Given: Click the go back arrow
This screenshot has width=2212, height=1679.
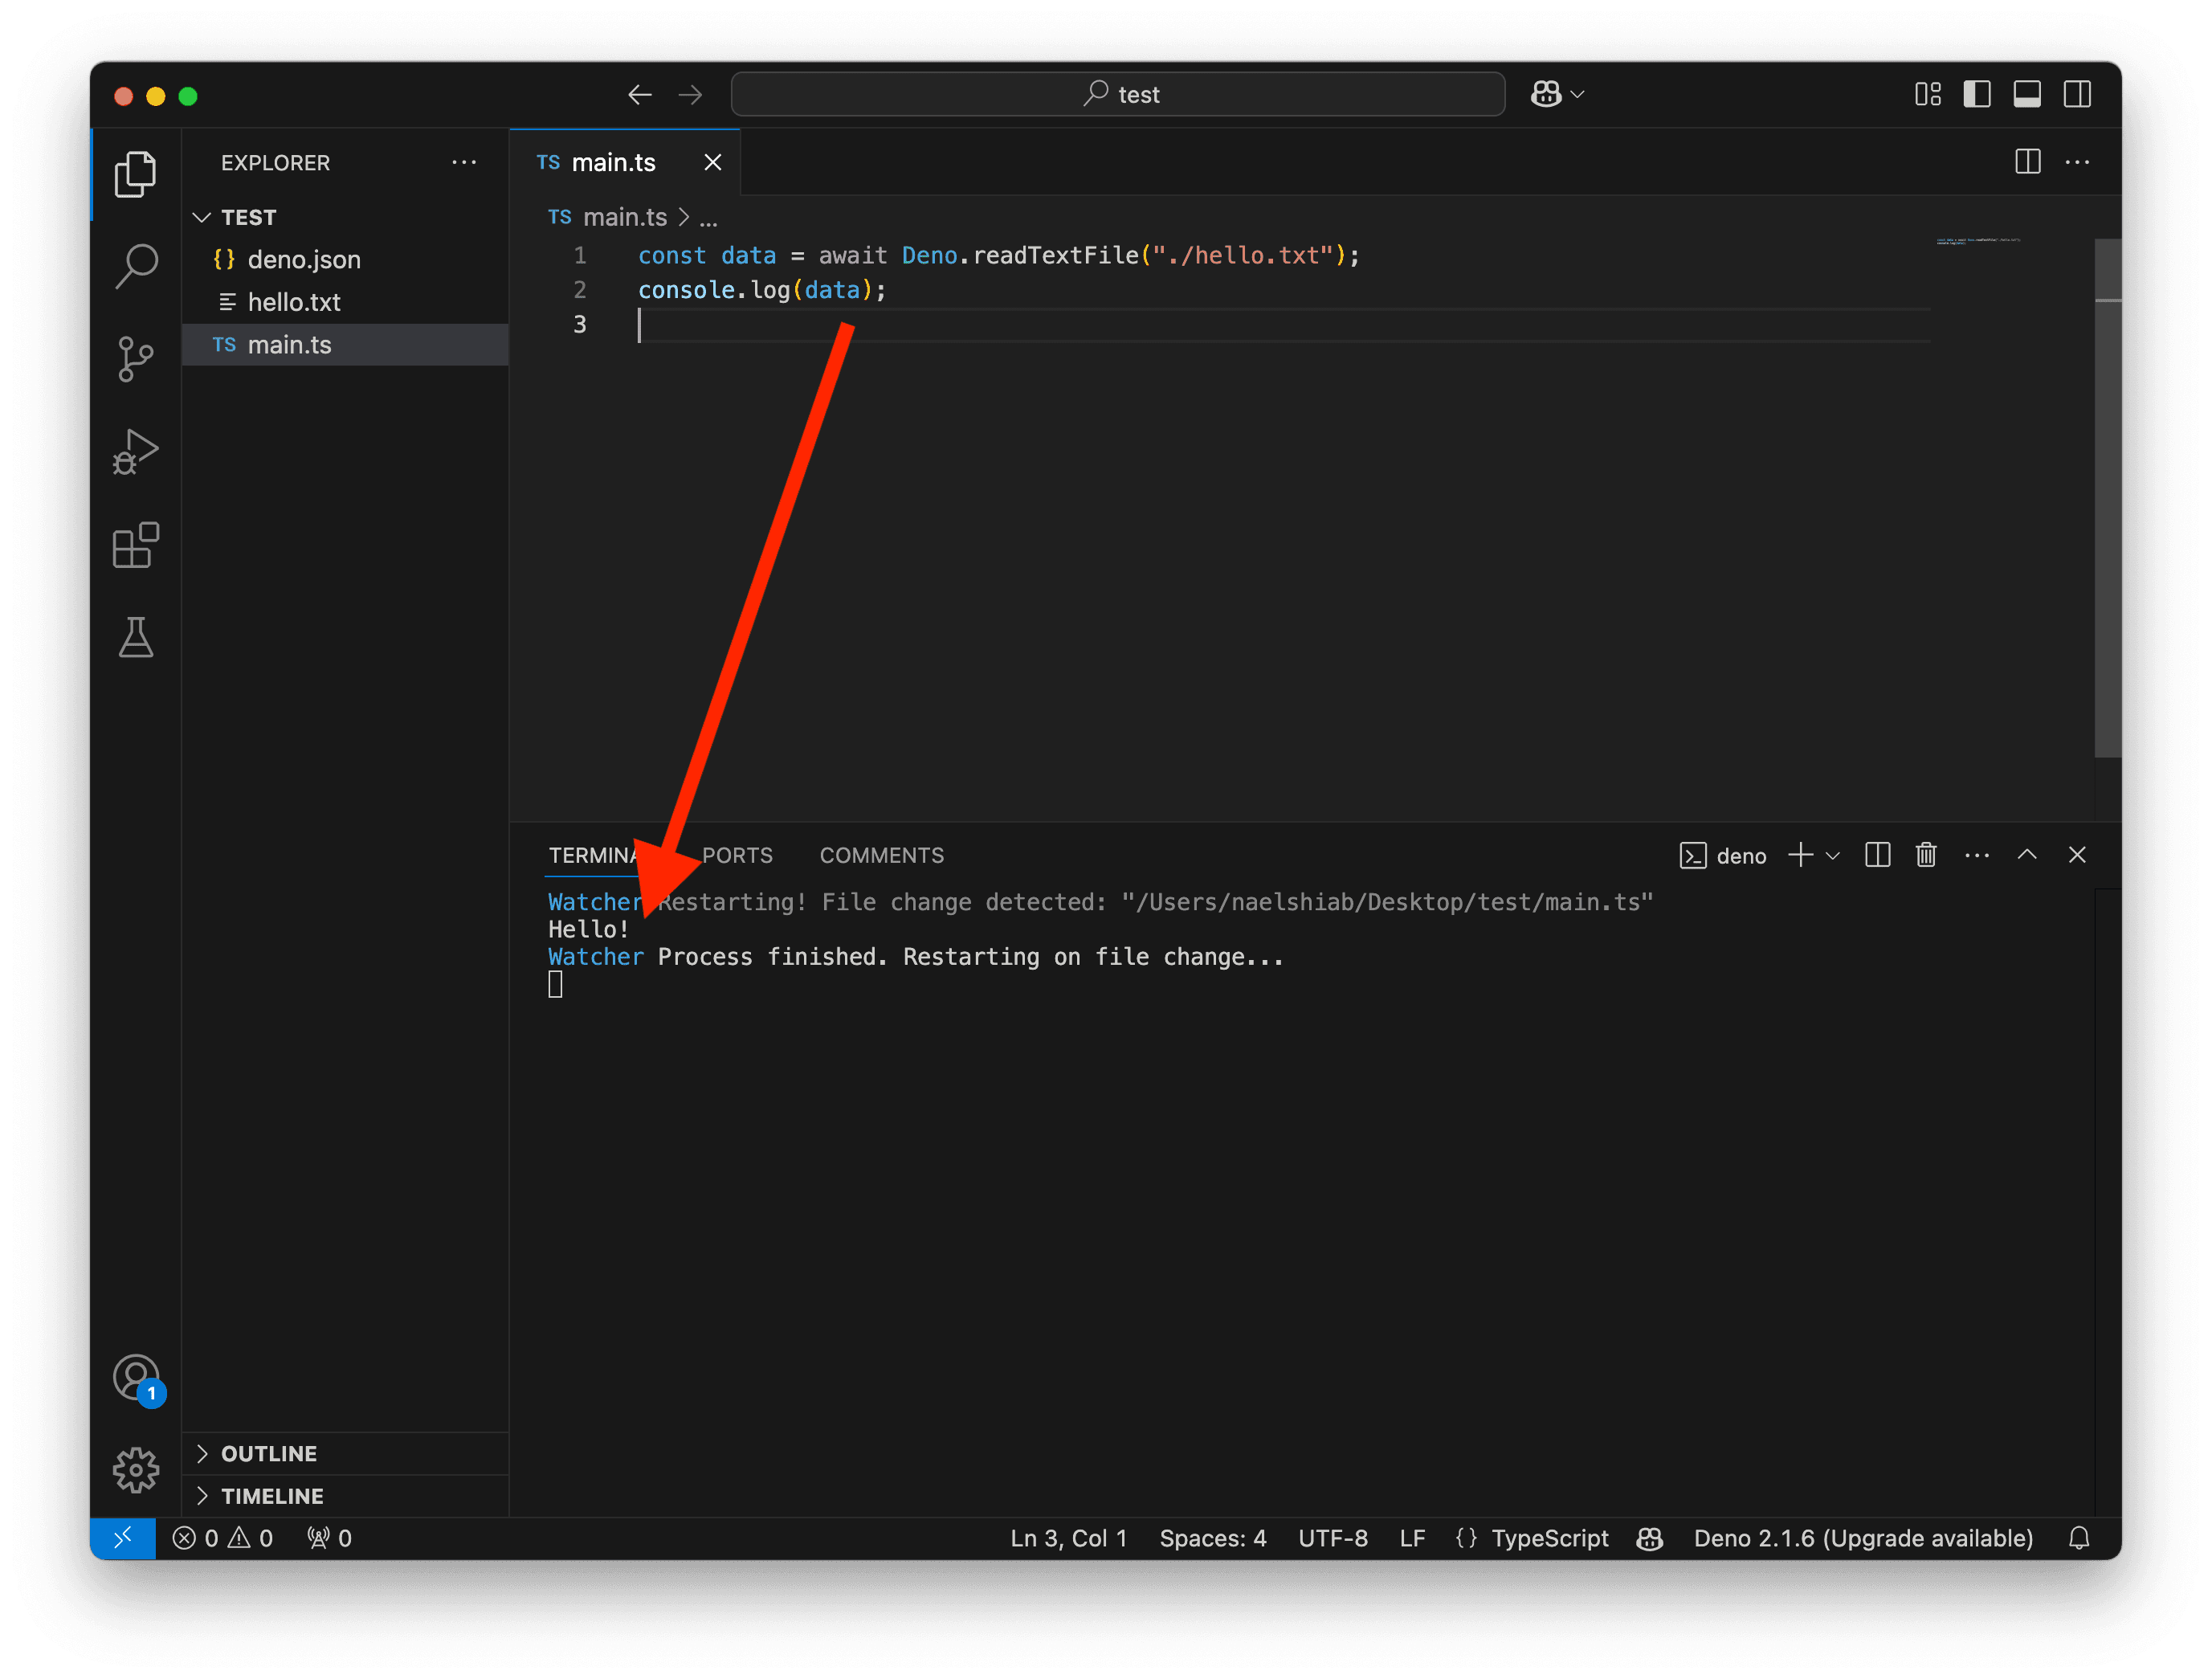Looking at the screenshot, I should tap(640, 95).
